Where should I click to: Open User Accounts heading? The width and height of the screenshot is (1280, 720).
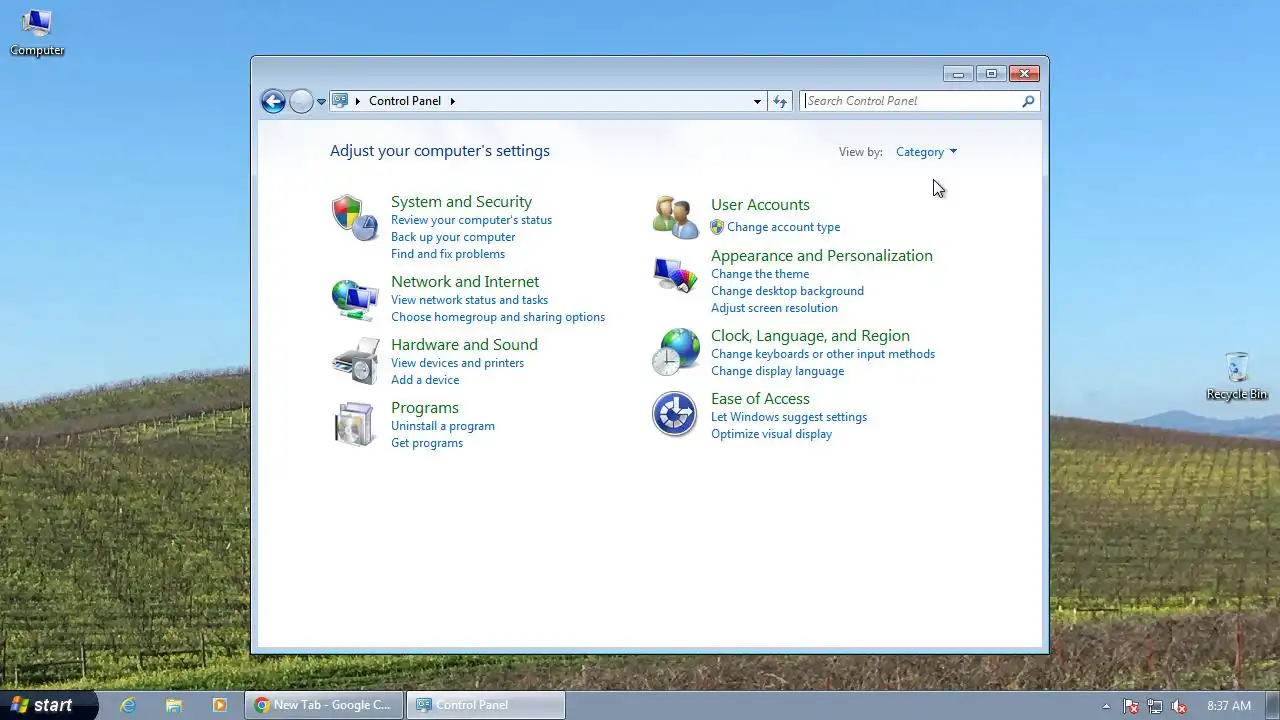coord(760,205)
